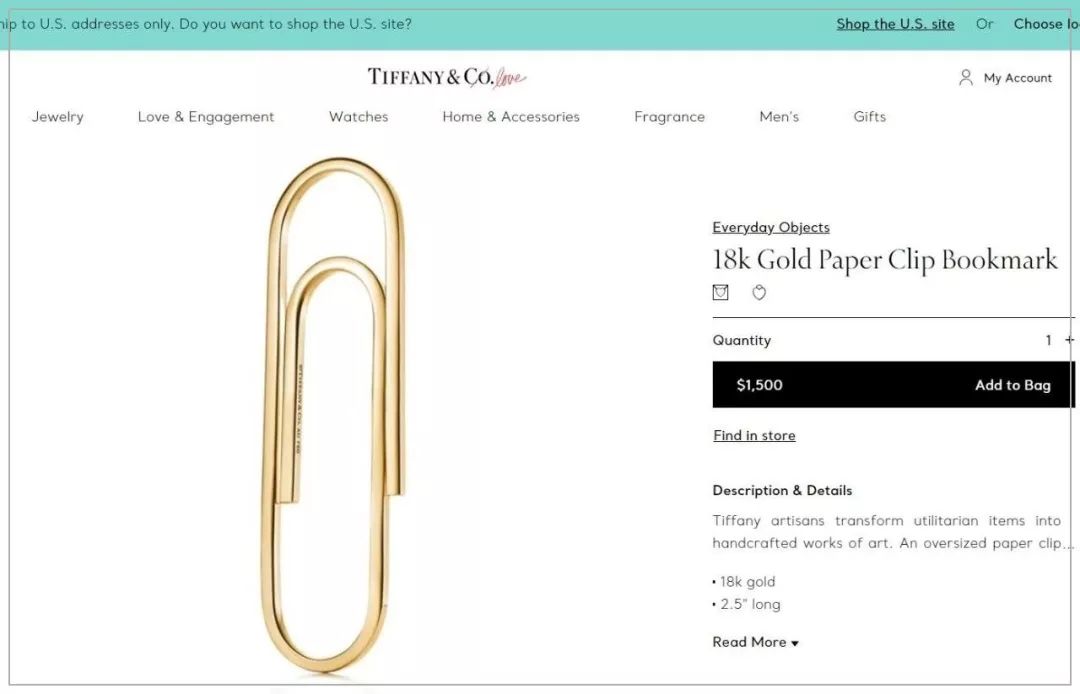
Task: Open the Jewelry menu
Action: 58,117
